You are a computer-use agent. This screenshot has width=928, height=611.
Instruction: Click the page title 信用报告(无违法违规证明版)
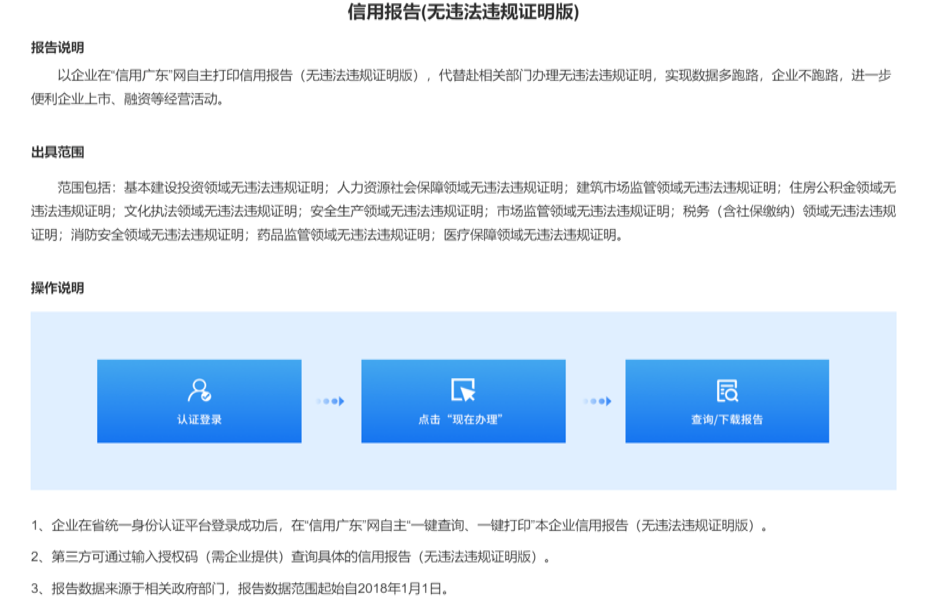(x=463, y=14)
